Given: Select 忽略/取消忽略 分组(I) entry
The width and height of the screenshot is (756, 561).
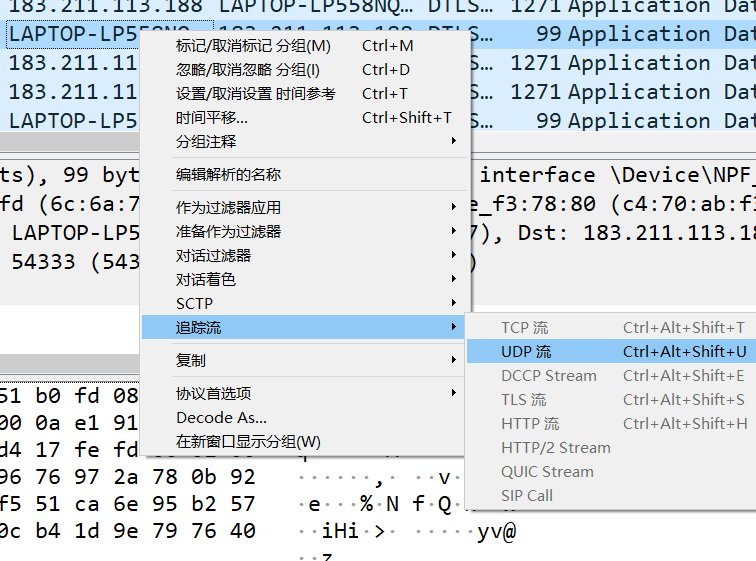Looking at the screenshot, I should pyautogui.click(x=303, y=70).
